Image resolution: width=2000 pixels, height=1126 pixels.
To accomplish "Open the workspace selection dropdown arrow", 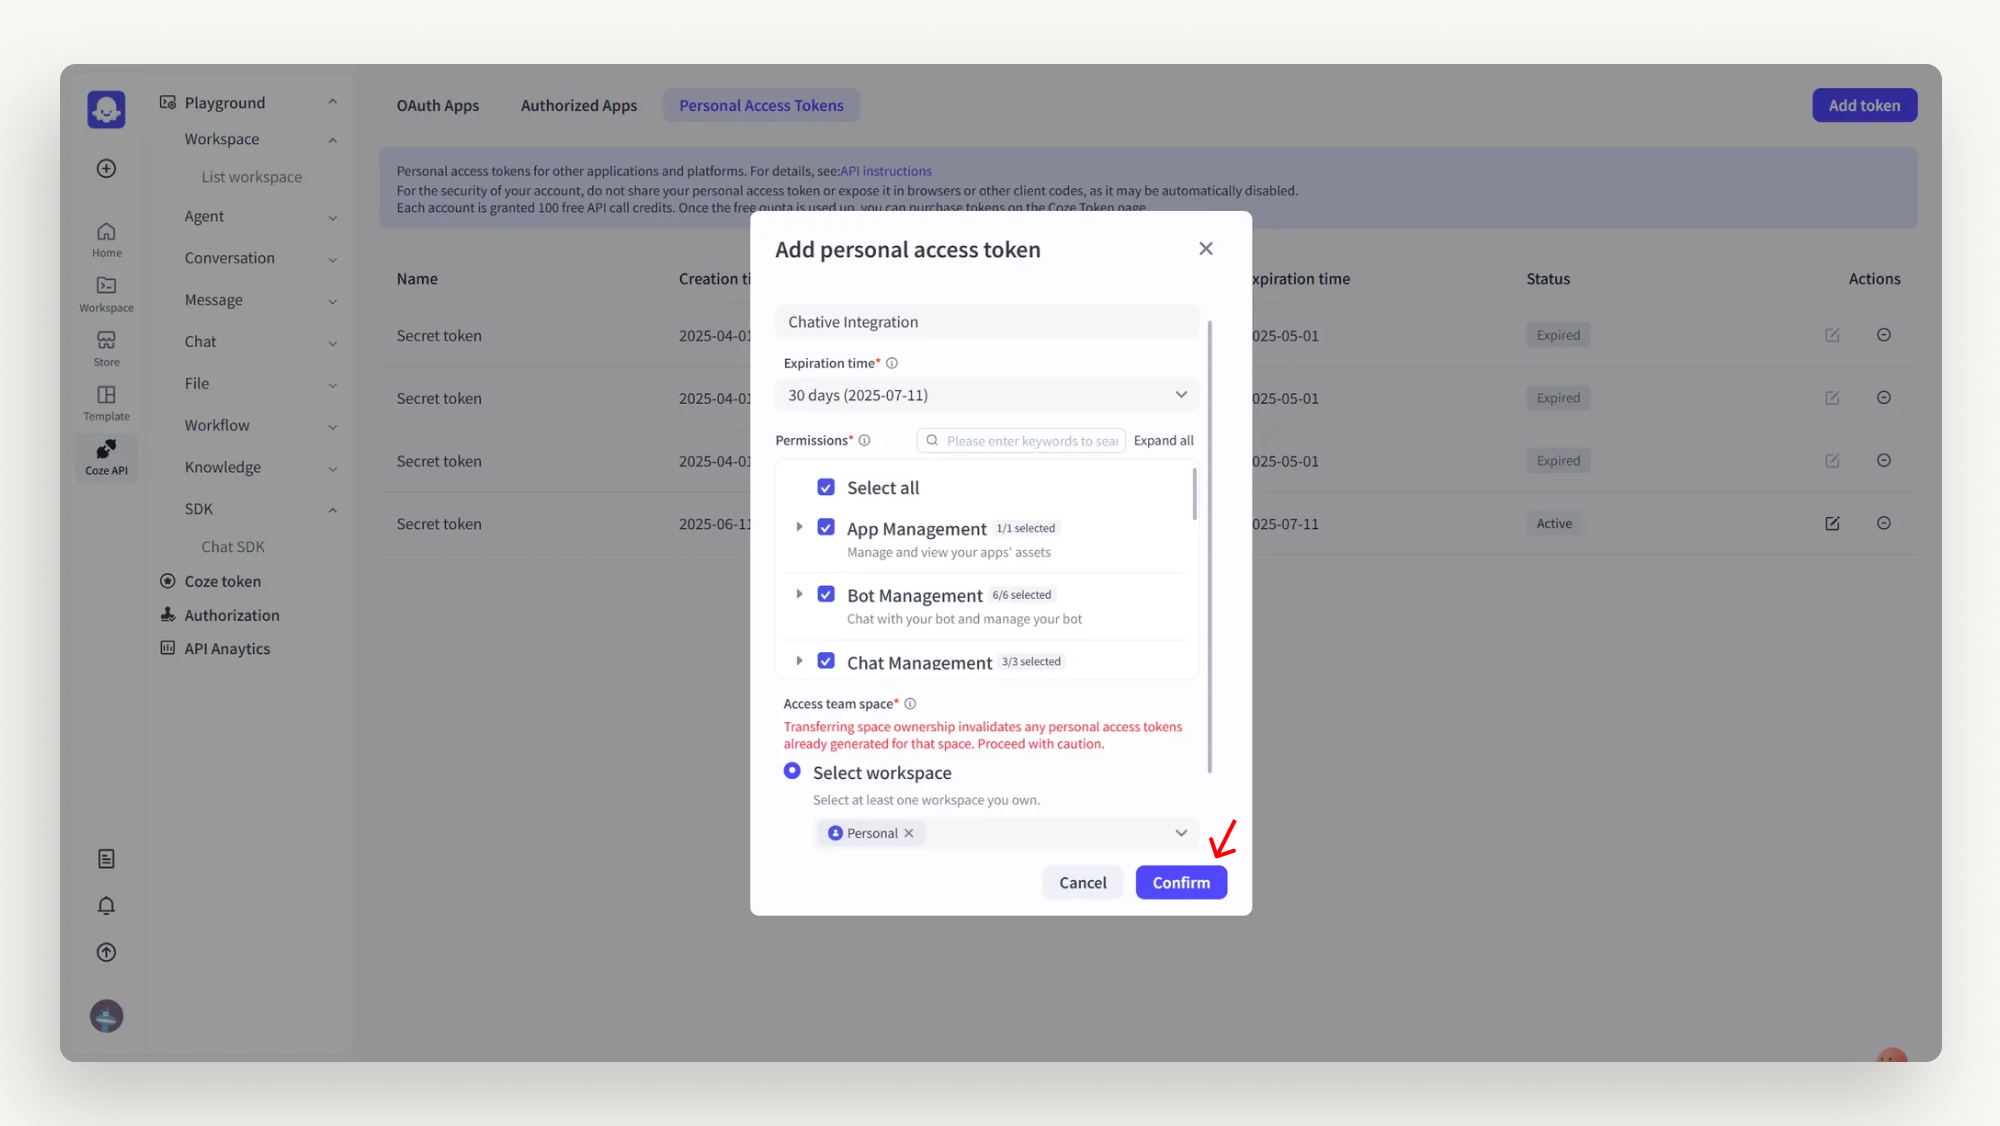I will point(1181,833).
